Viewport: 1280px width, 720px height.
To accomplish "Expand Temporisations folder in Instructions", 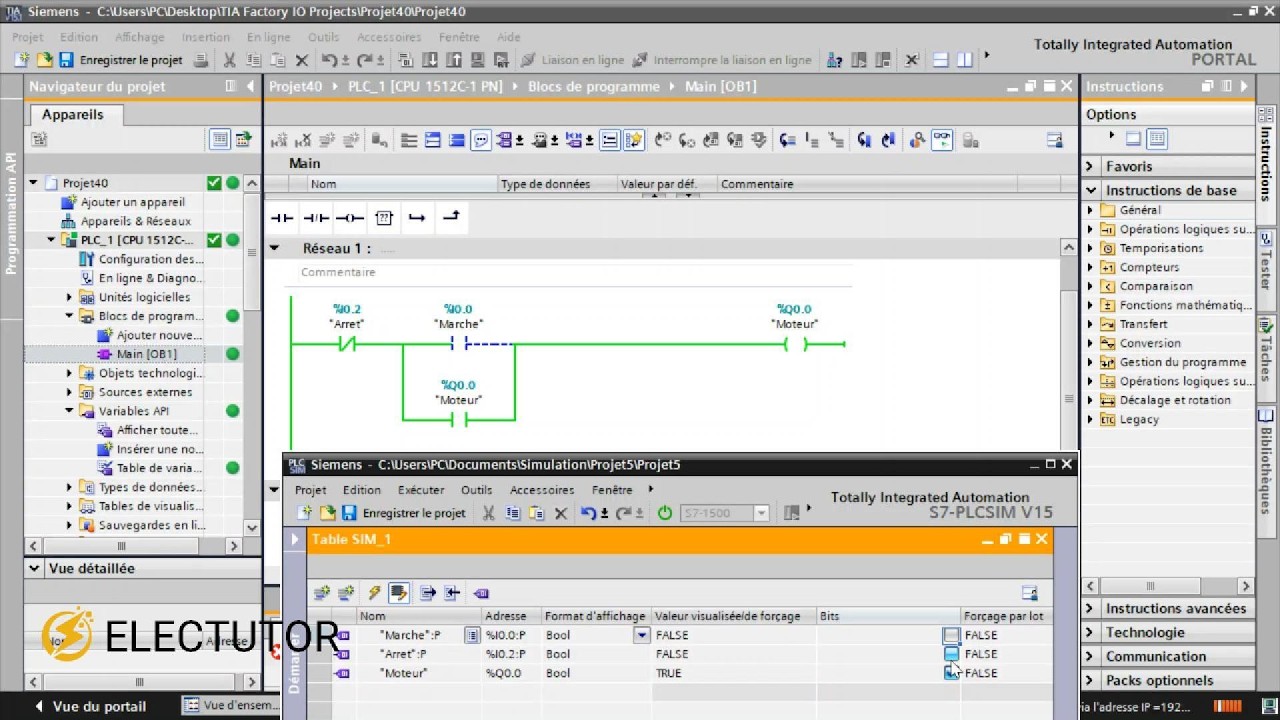I will click(1091, 248).
